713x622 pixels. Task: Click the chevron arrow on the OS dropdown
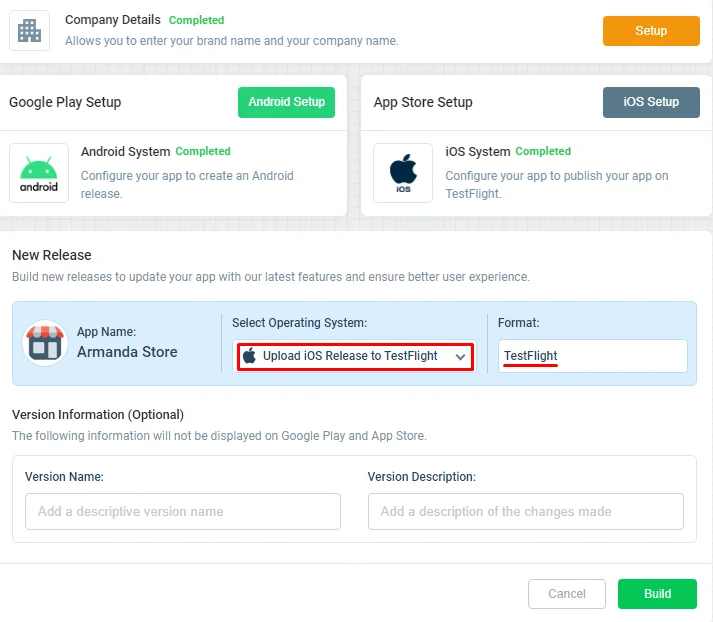(460, 357)
